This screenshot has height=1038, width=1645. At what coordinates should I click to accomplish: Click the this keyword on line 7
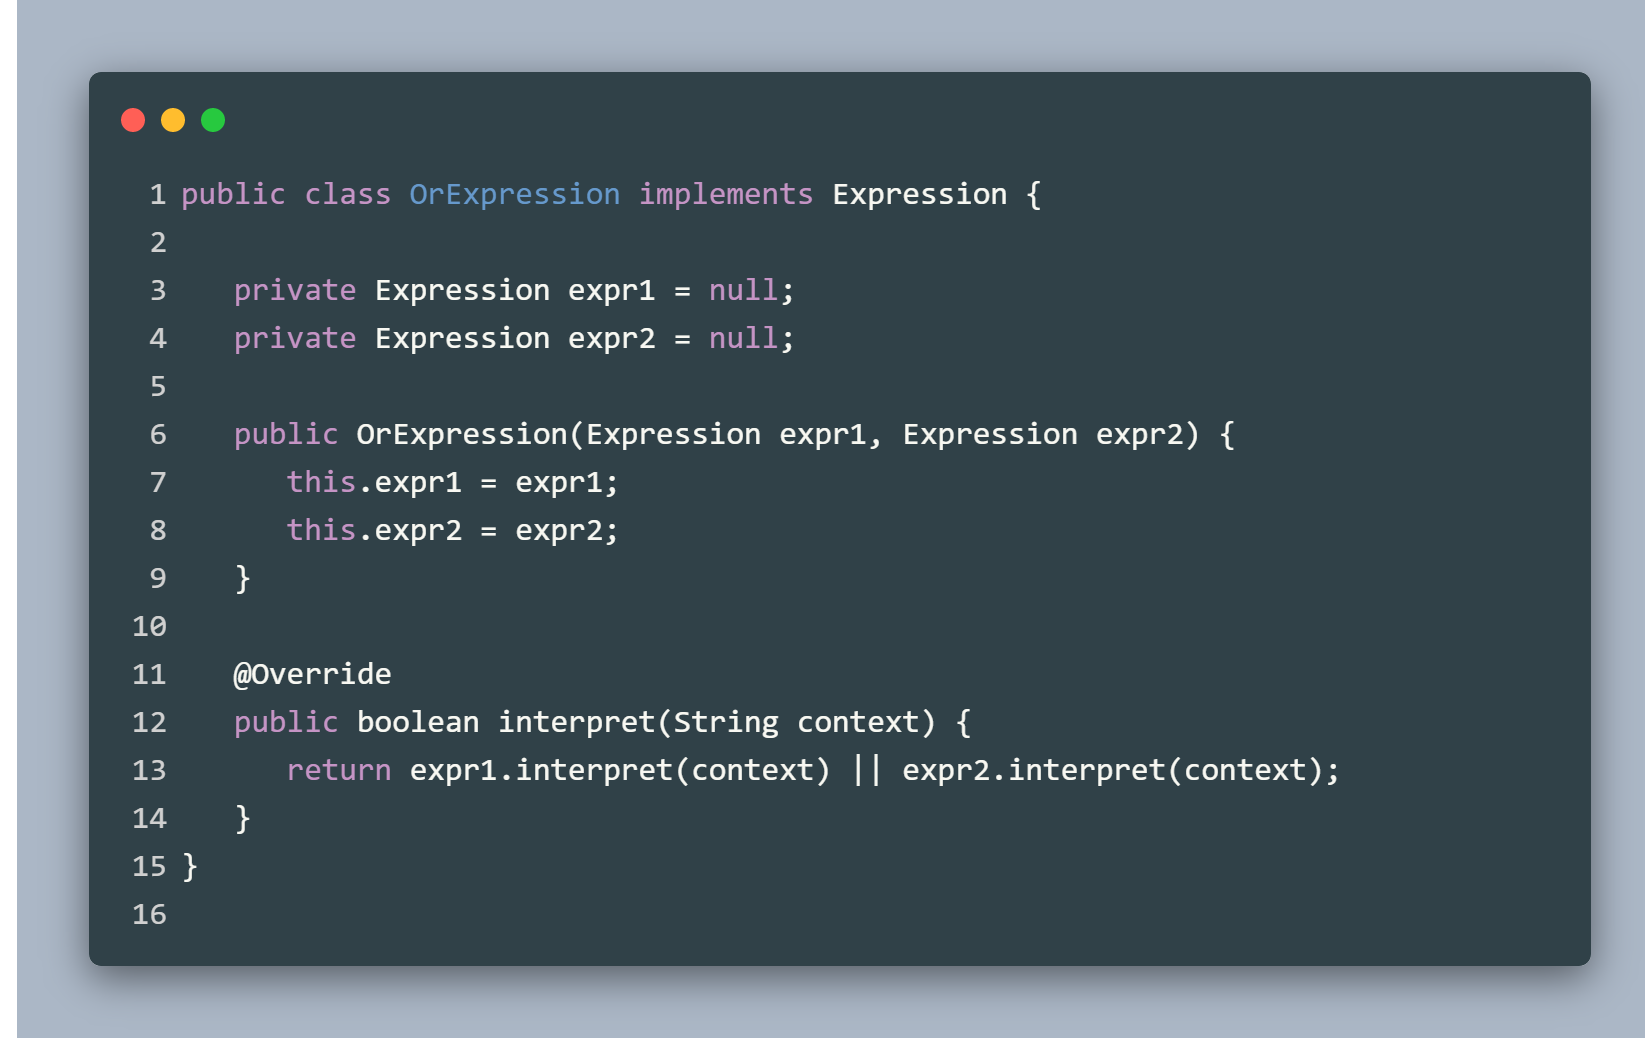coord(321,482)
